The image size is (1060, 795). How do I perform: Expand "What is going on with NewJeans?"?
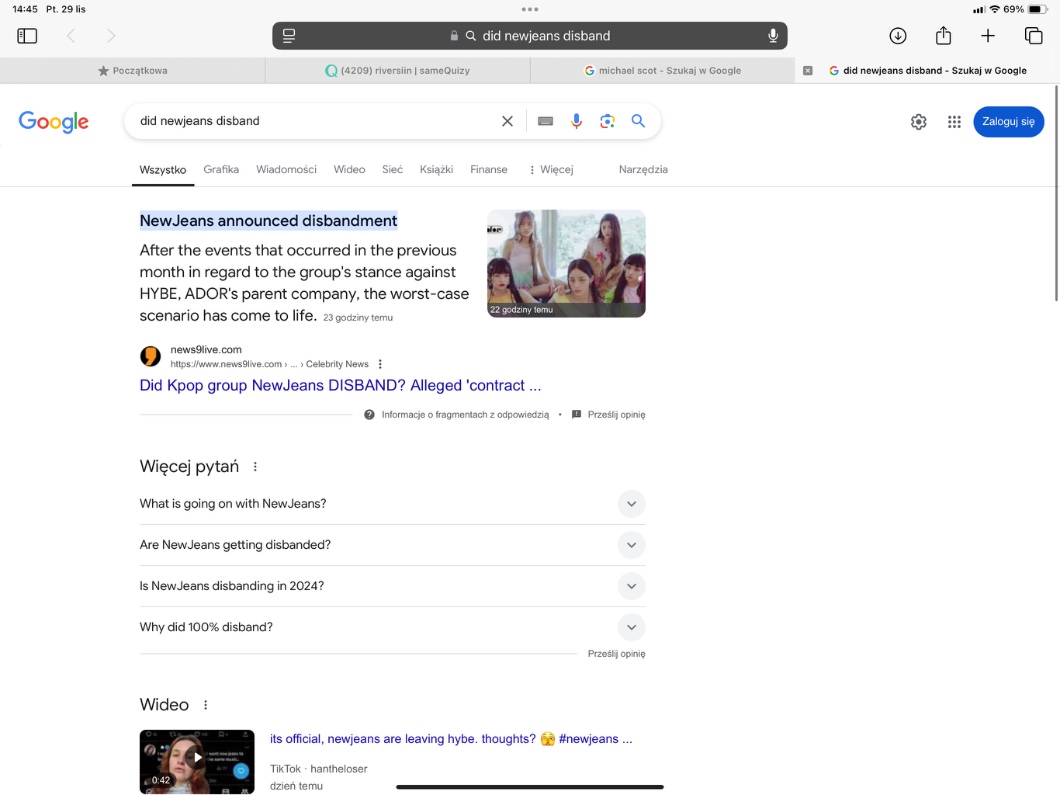(x=631, y=504)
